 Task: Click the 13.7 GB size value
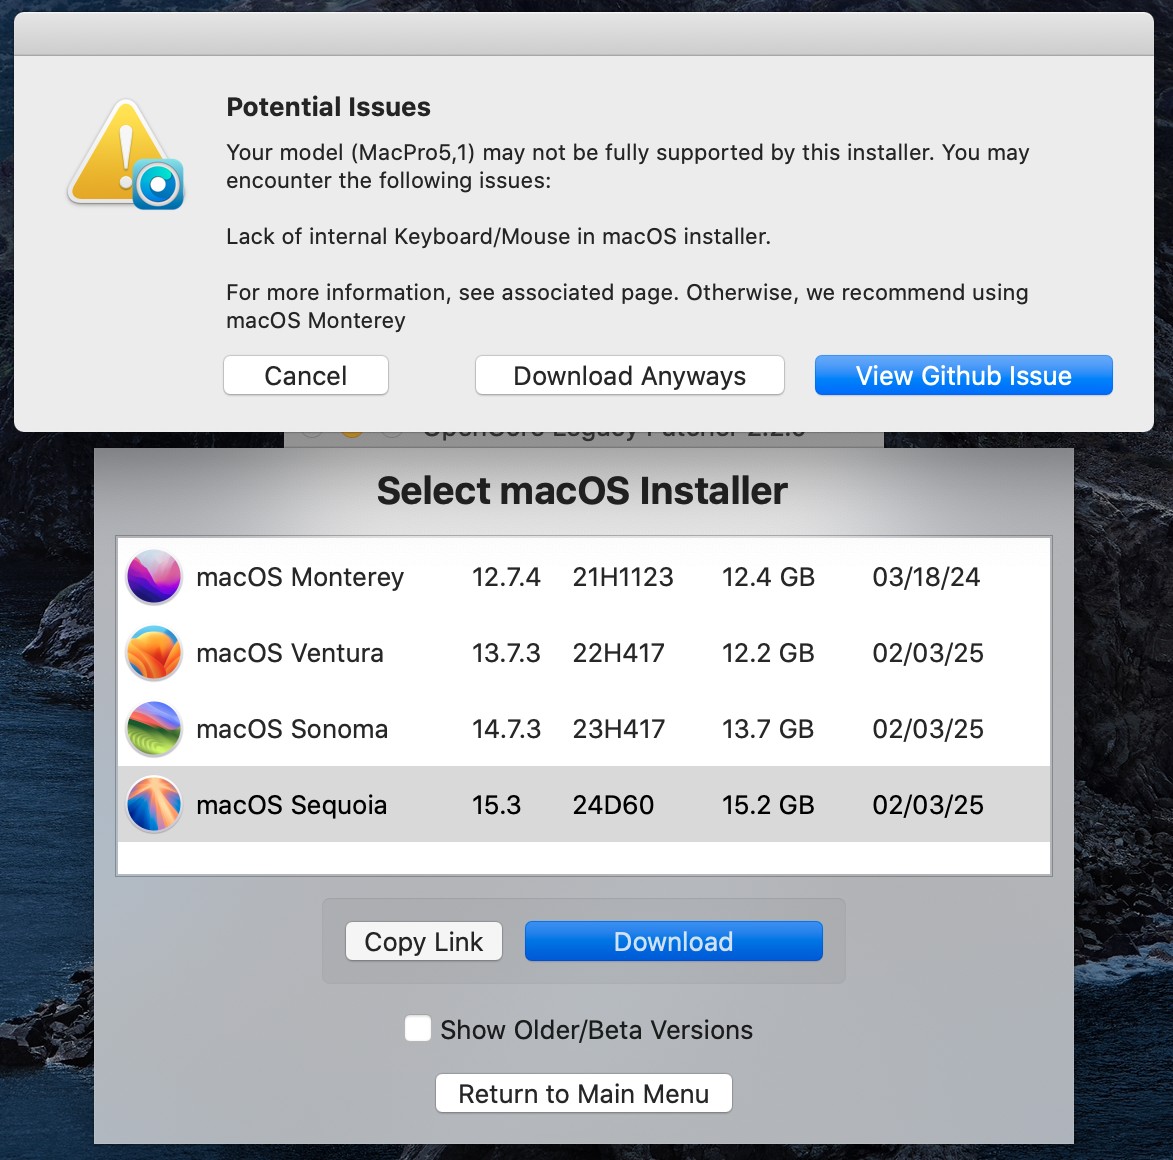click(x=768, y=729)
